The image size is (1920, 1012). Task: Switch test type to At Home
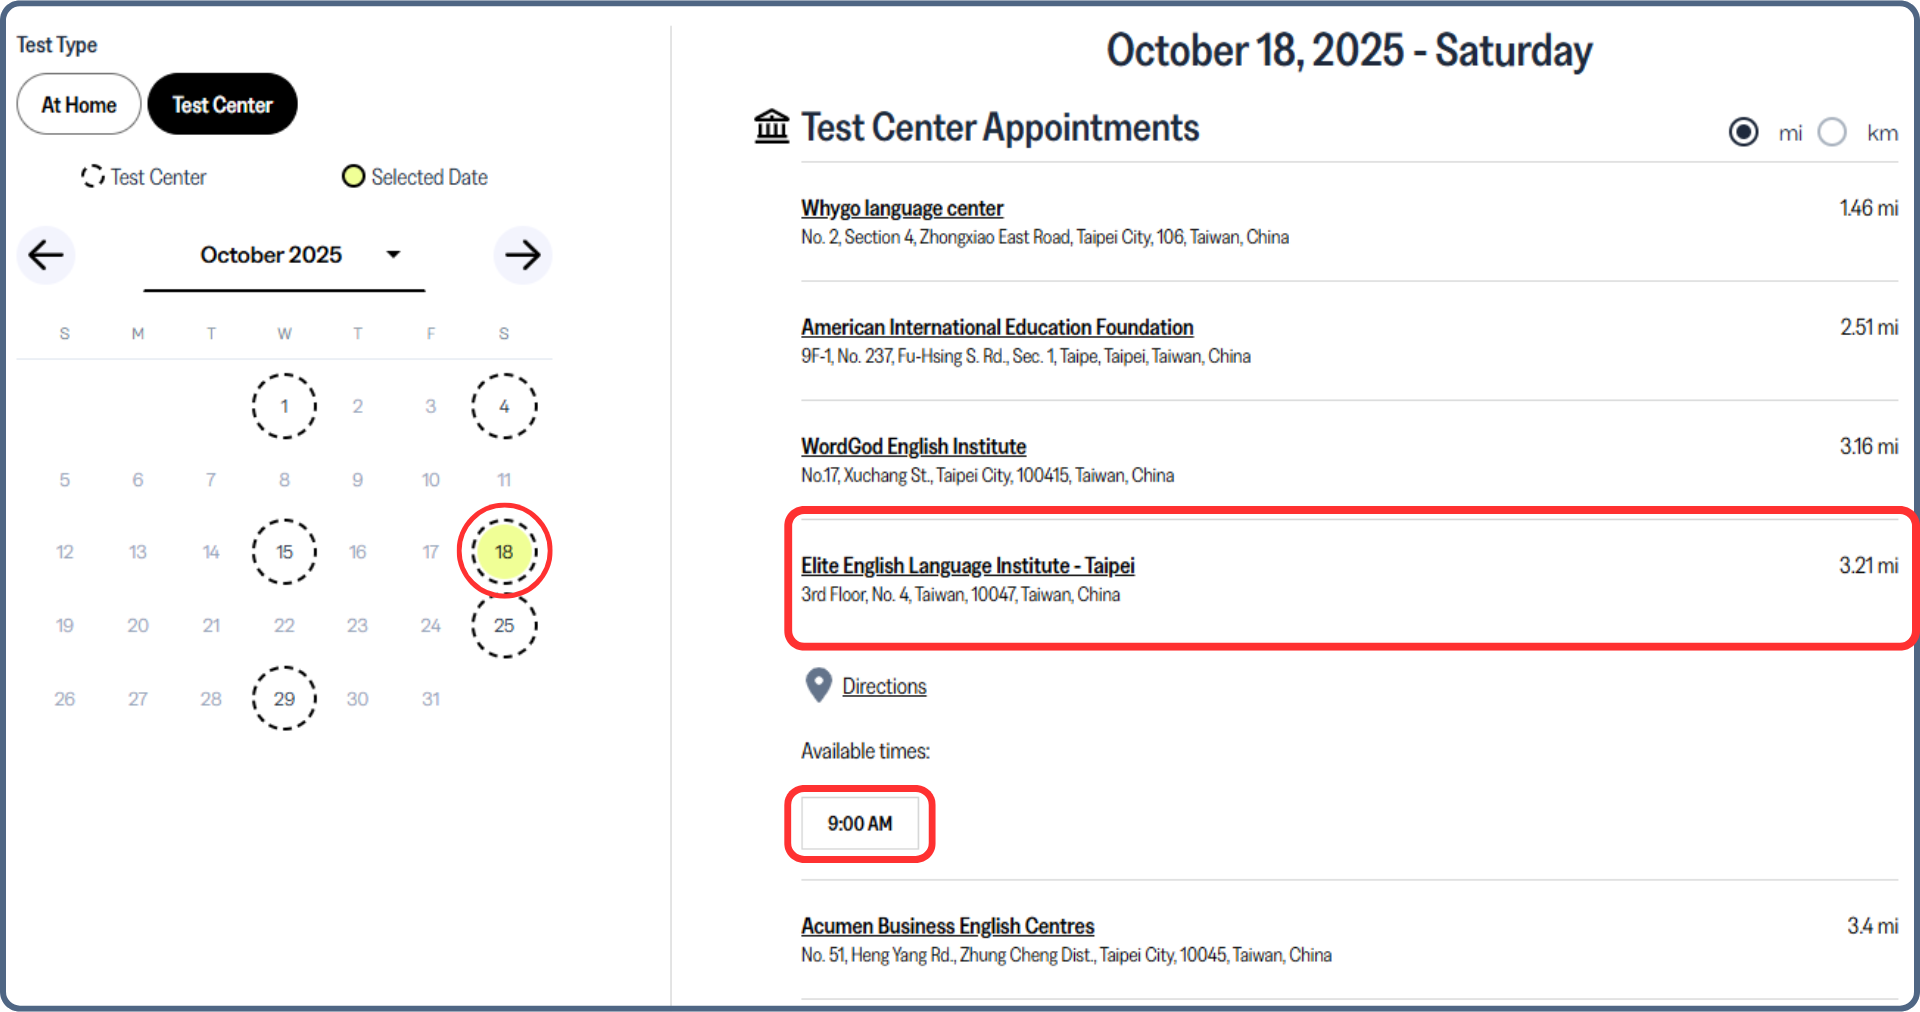point(79,104)
